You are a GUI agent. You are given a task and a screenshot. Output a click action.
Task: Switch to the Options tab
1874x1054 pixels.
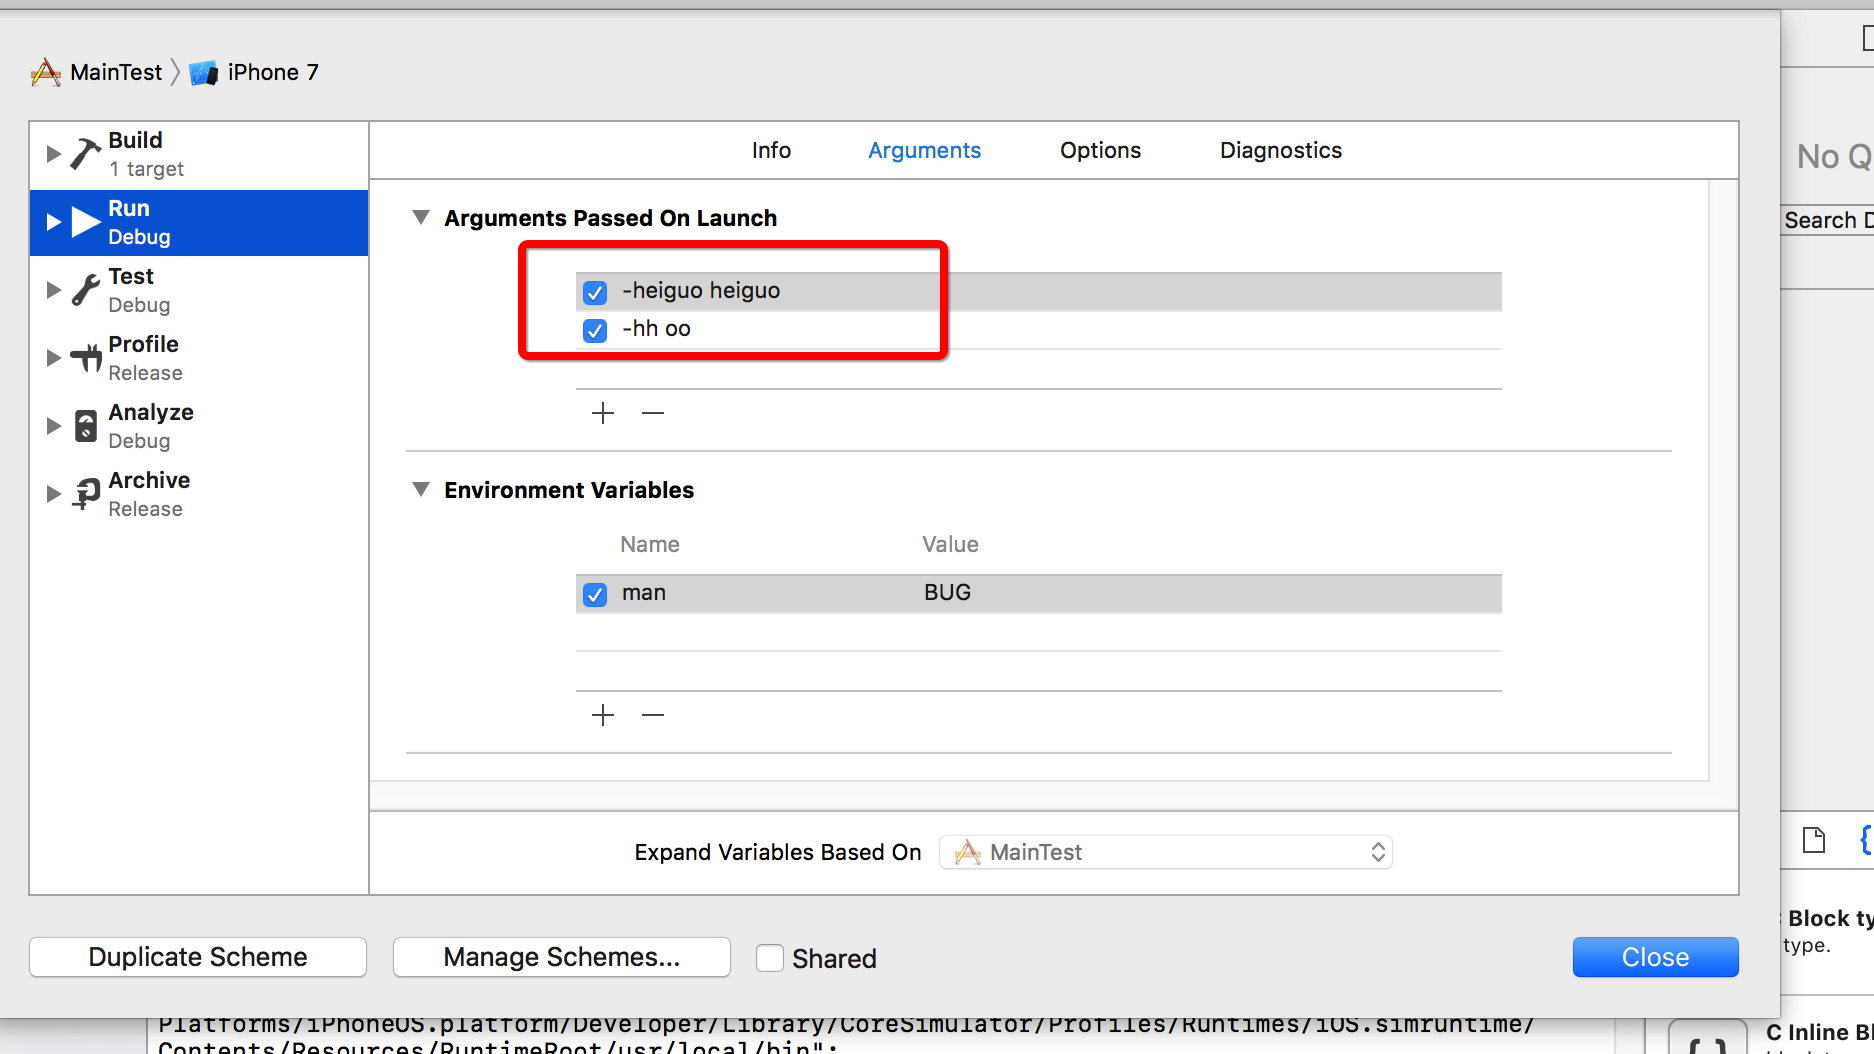pyautogui.click(x=1100, y=150)
